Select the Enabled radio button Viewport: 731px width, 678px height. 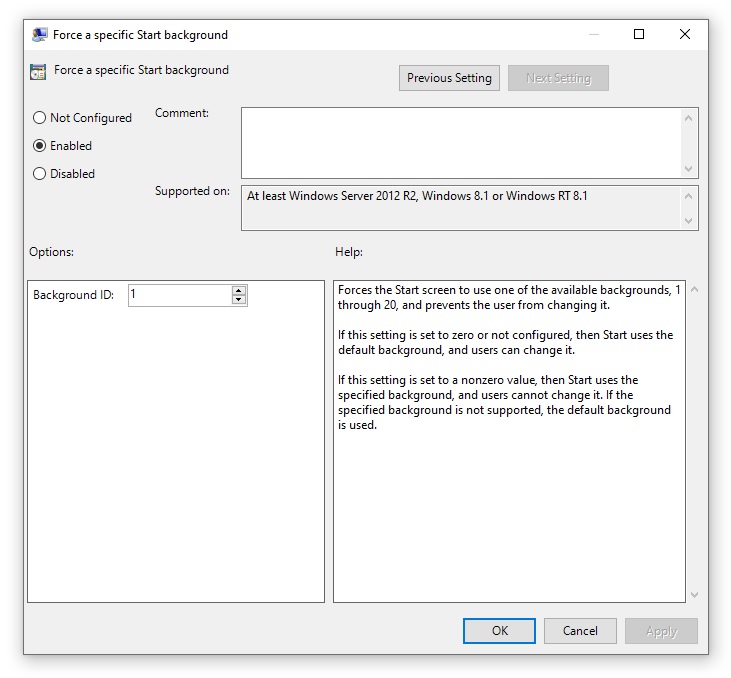pos(40,146)
